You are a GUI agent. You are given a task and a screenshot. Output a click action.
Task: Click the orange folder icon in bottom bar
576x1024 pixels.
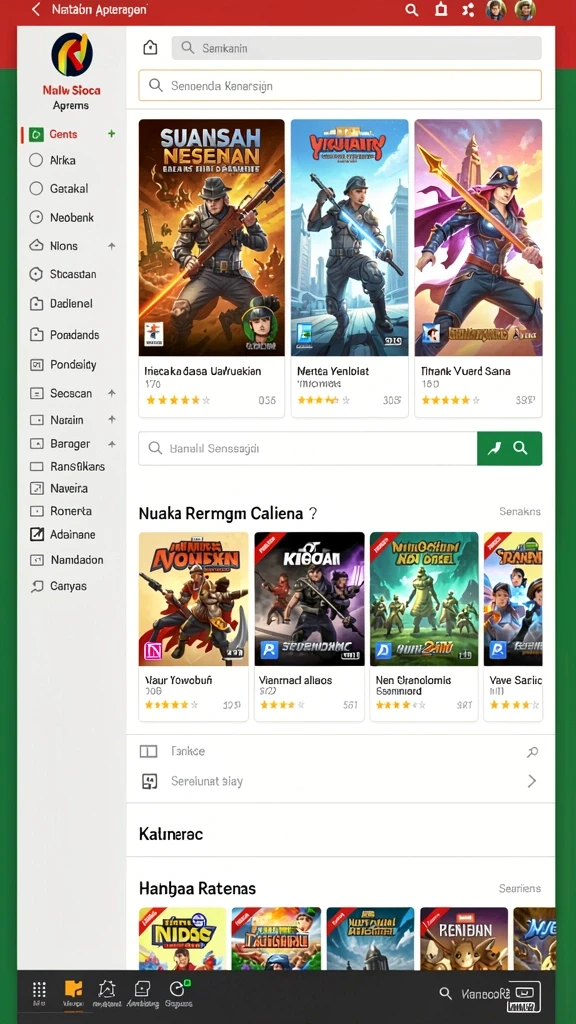click(x=73, y=989)
